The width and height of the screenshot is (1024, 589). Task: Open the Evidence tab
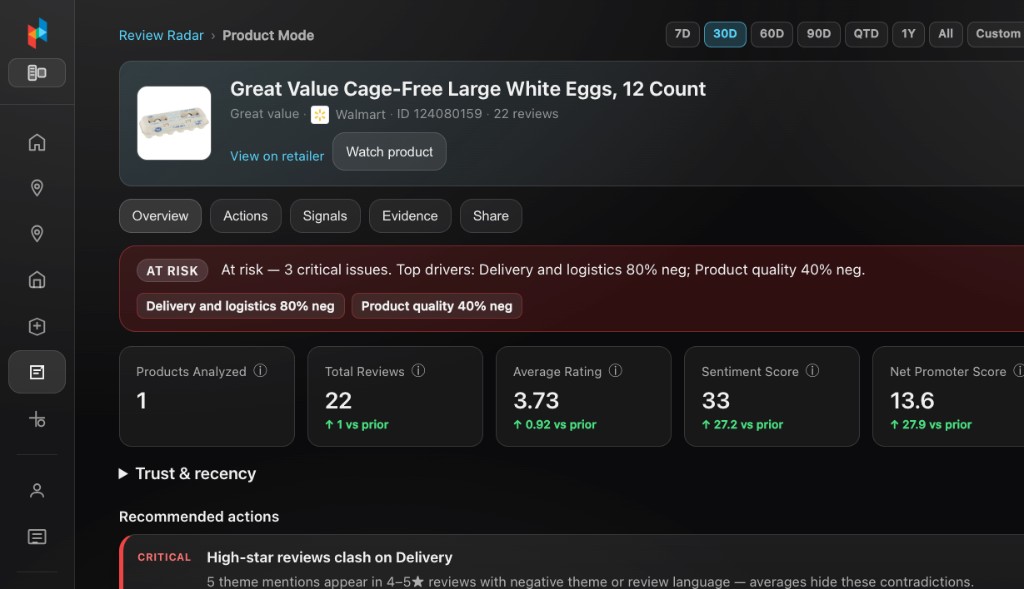point(409,216)
